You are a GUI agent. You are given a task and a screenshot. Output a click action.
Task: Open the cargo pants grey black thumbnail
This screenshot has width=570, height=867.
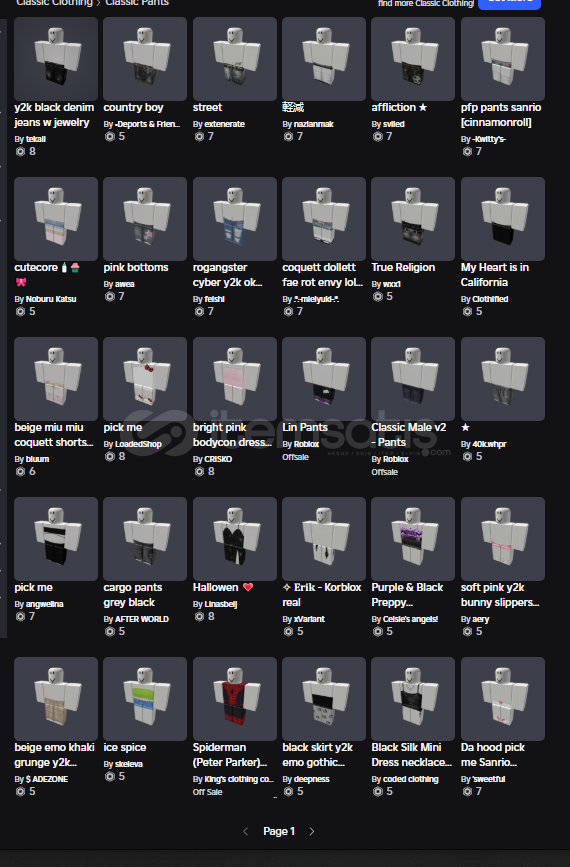pos(145,539)
